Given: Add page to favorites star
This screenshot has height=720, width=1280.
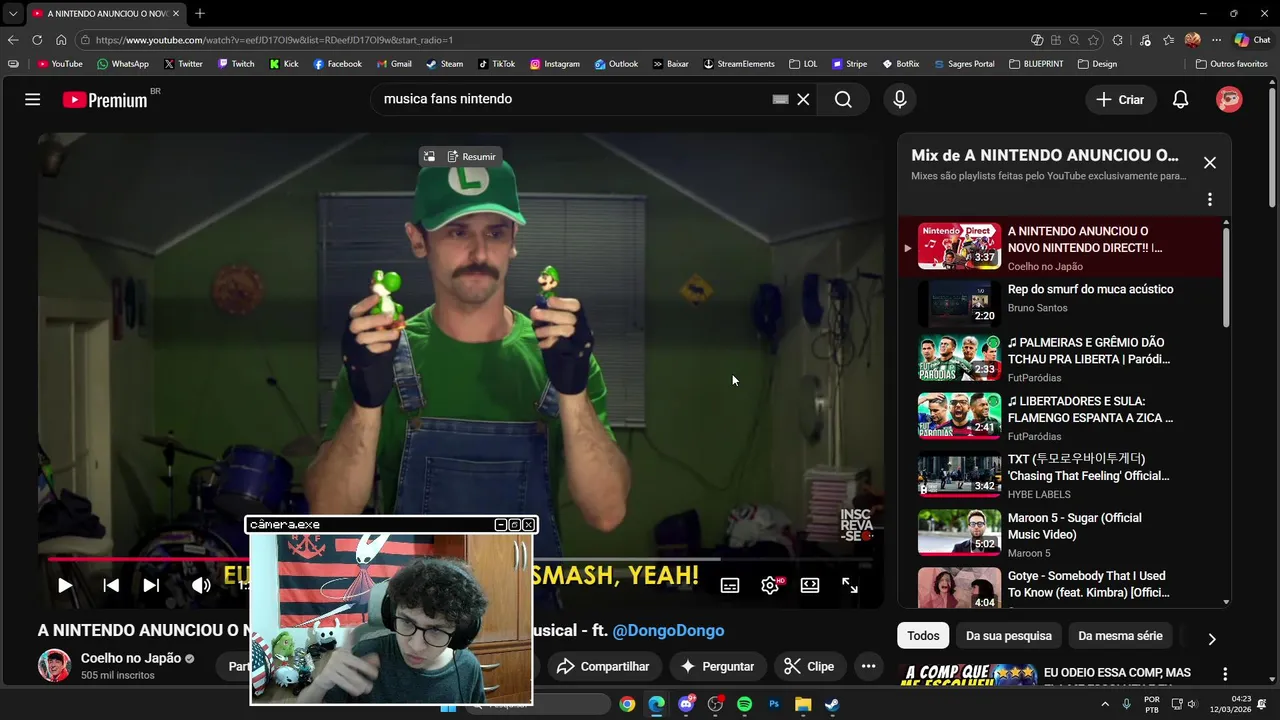Looking at the screenshot, I should pyautogui.click(x=1093, y=40).
